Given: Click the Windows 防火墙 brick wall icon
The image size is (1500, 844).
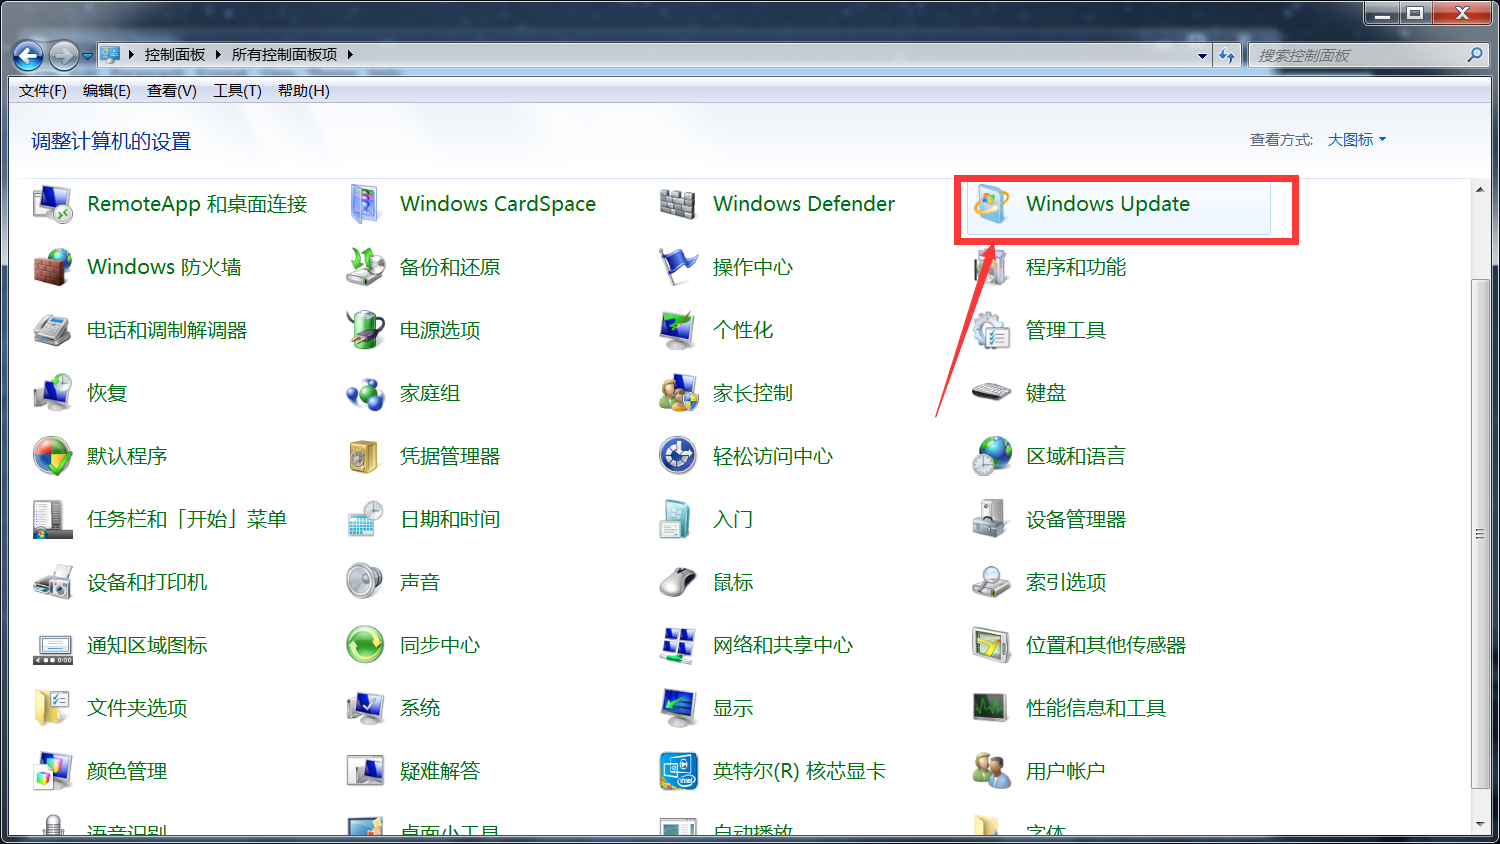Looking at the screenshot, I should (52, 267).
